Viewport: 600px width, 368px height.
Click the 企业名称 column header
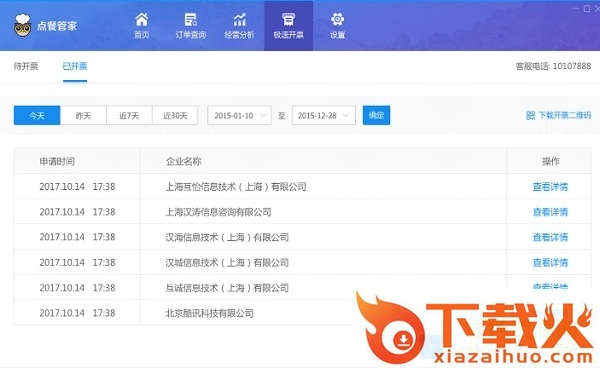183,161
